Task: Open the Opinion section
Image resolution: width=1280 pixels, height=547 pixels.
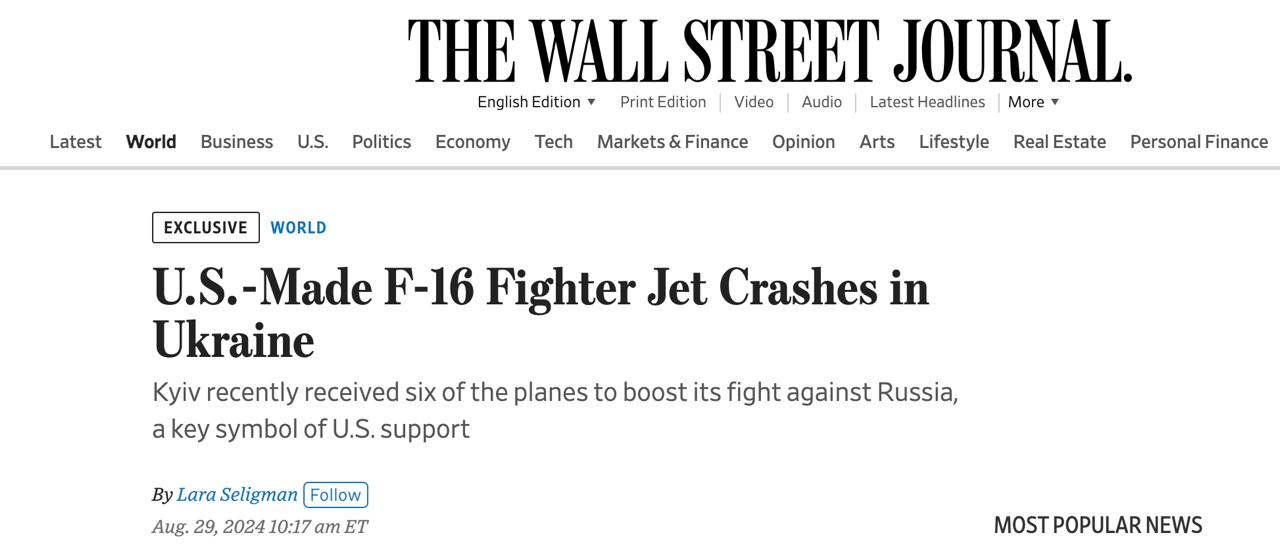Action: pos(803,142)
